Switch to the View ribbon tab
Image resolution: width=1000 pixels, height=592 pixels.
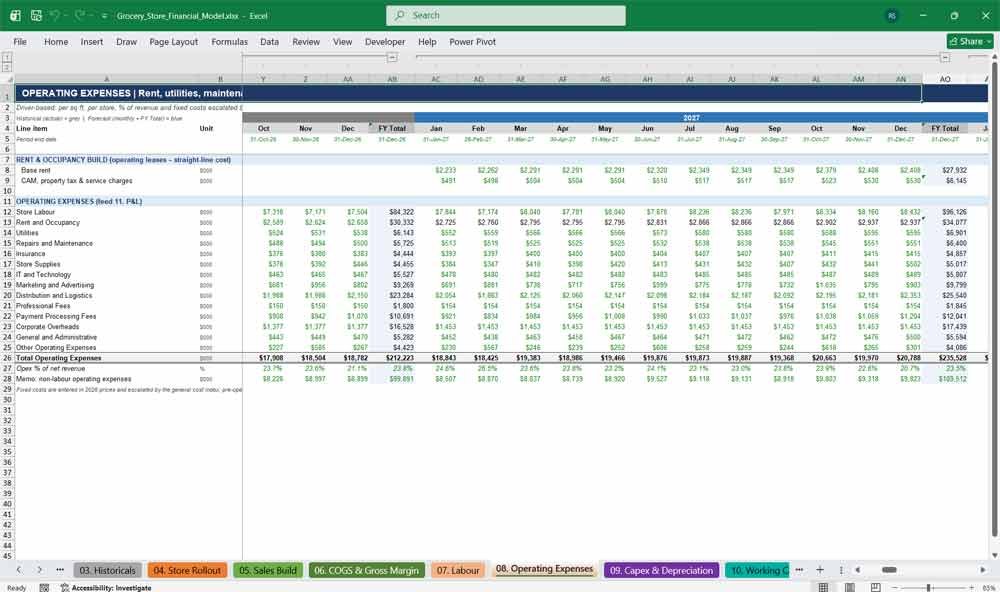pos(342,41)
